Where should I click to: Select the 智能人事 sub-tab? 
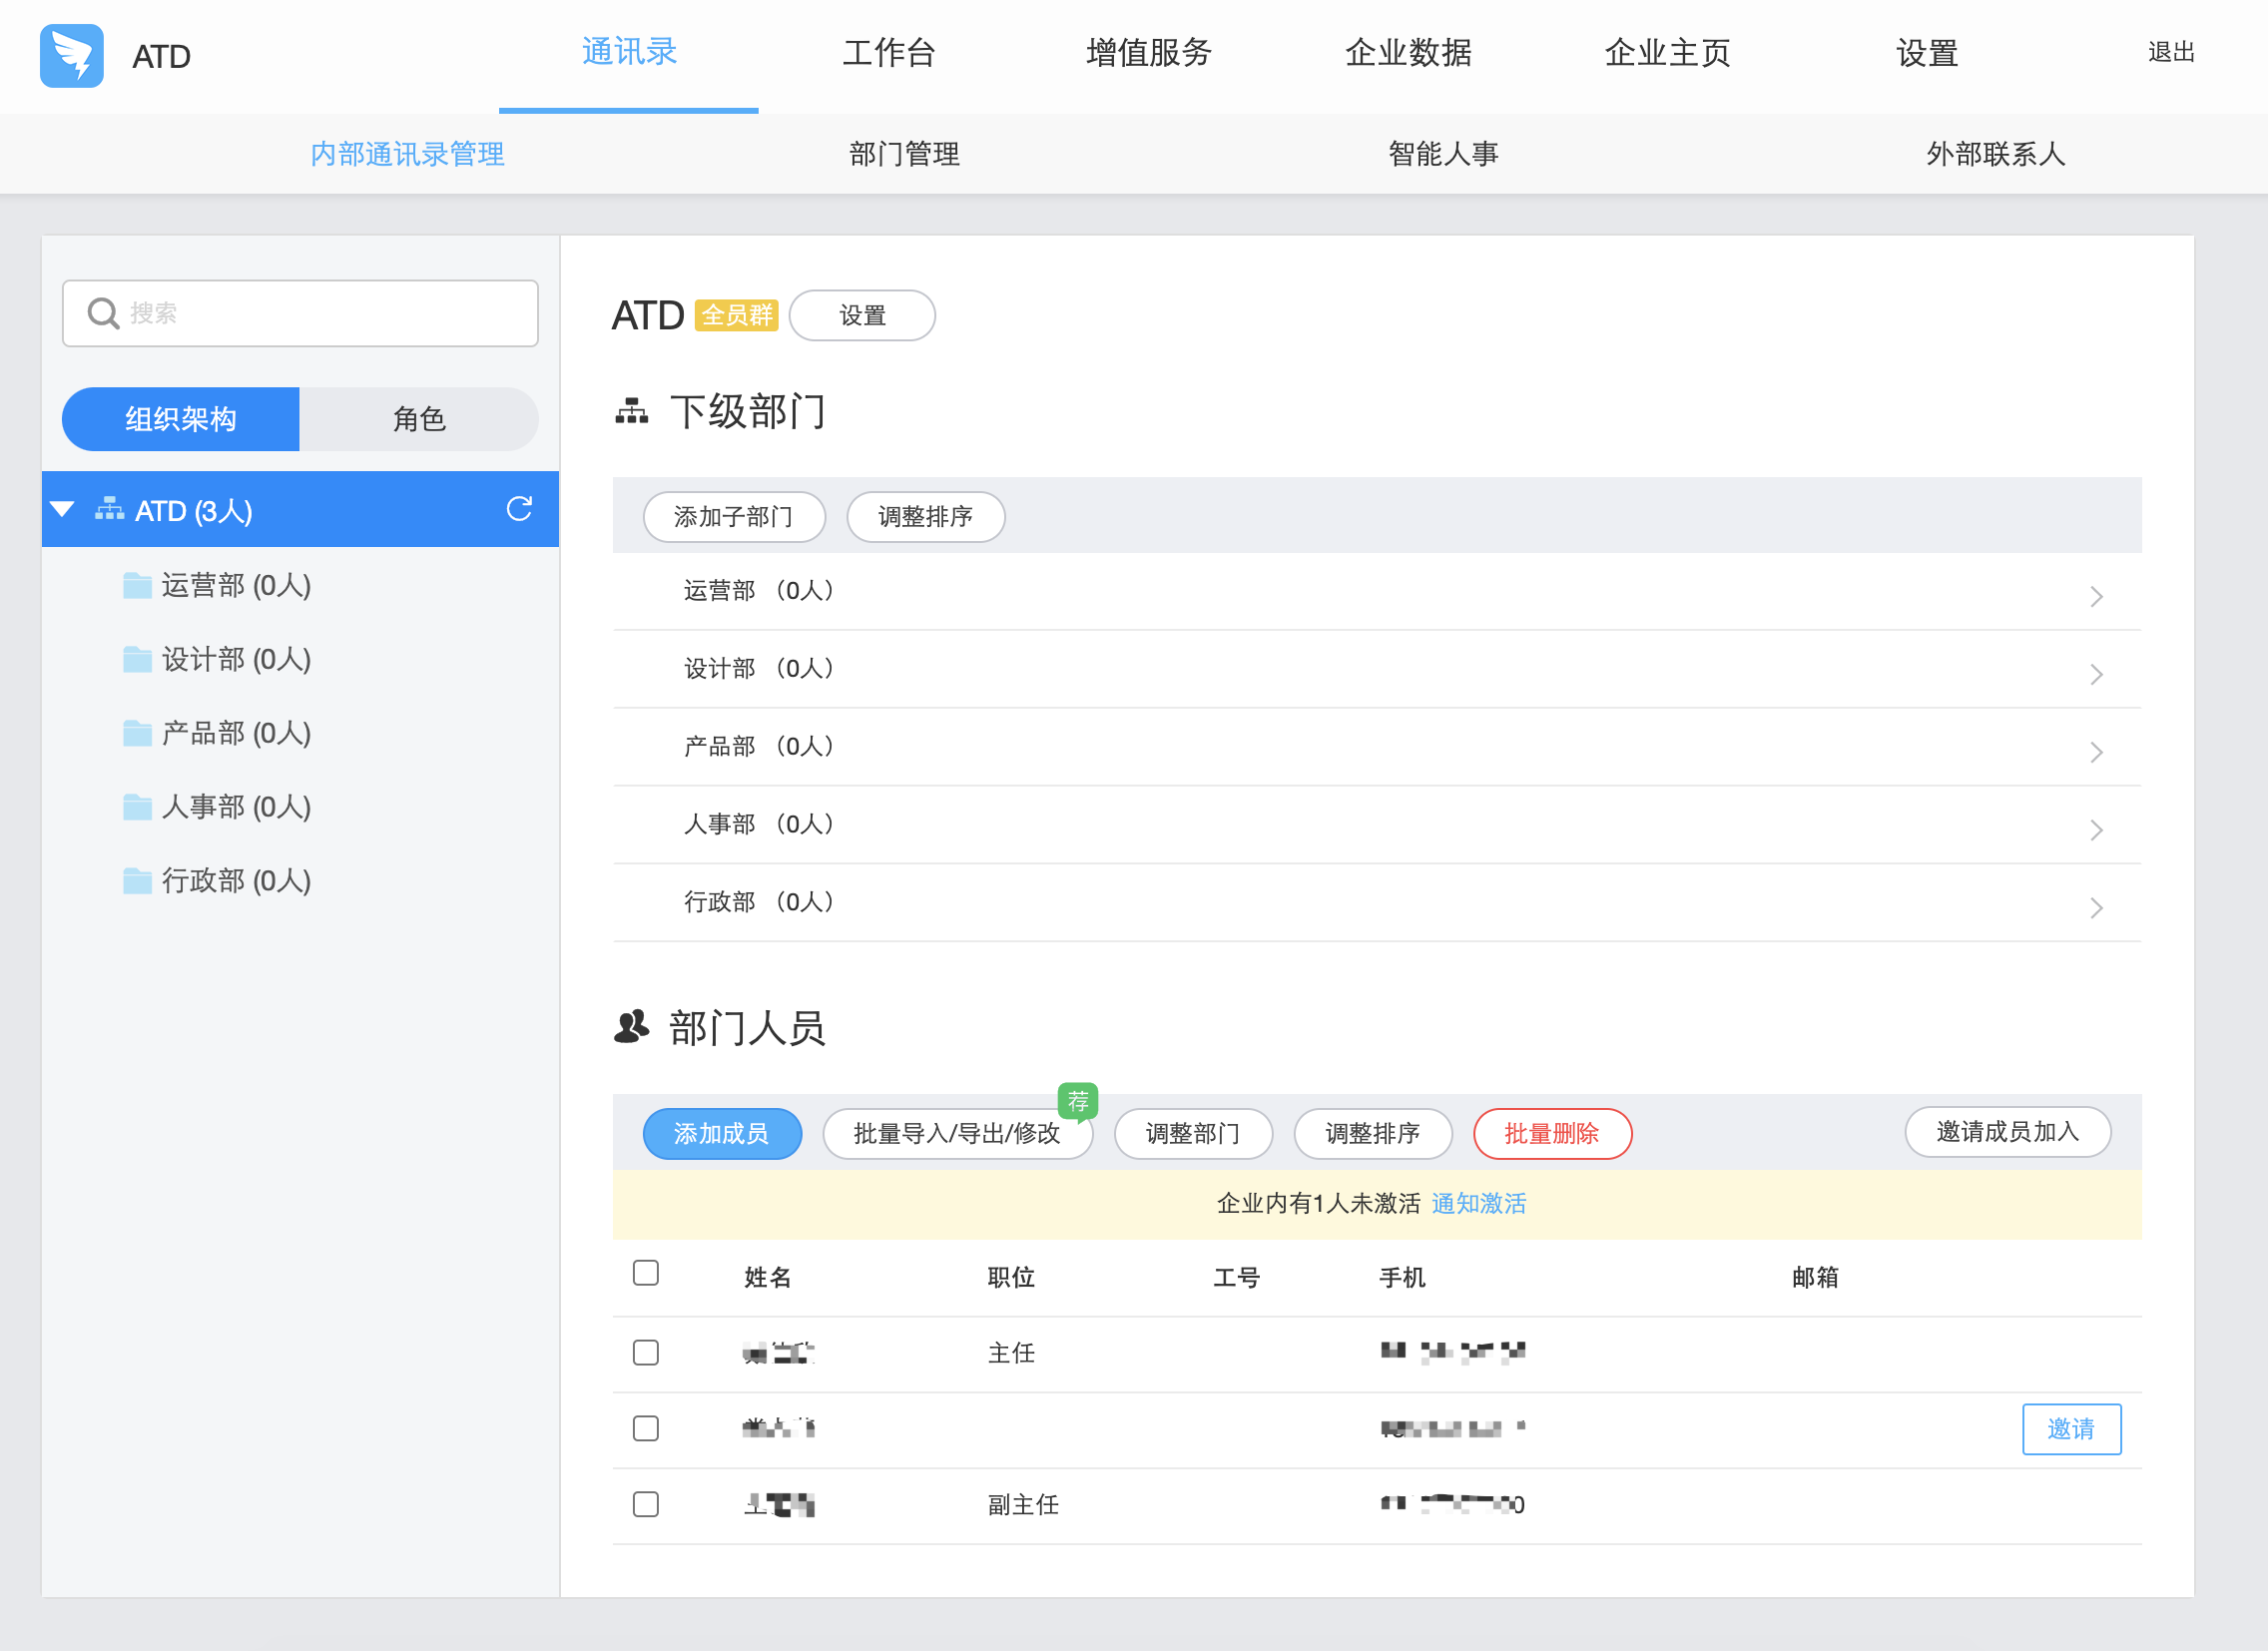[1443, 154]
